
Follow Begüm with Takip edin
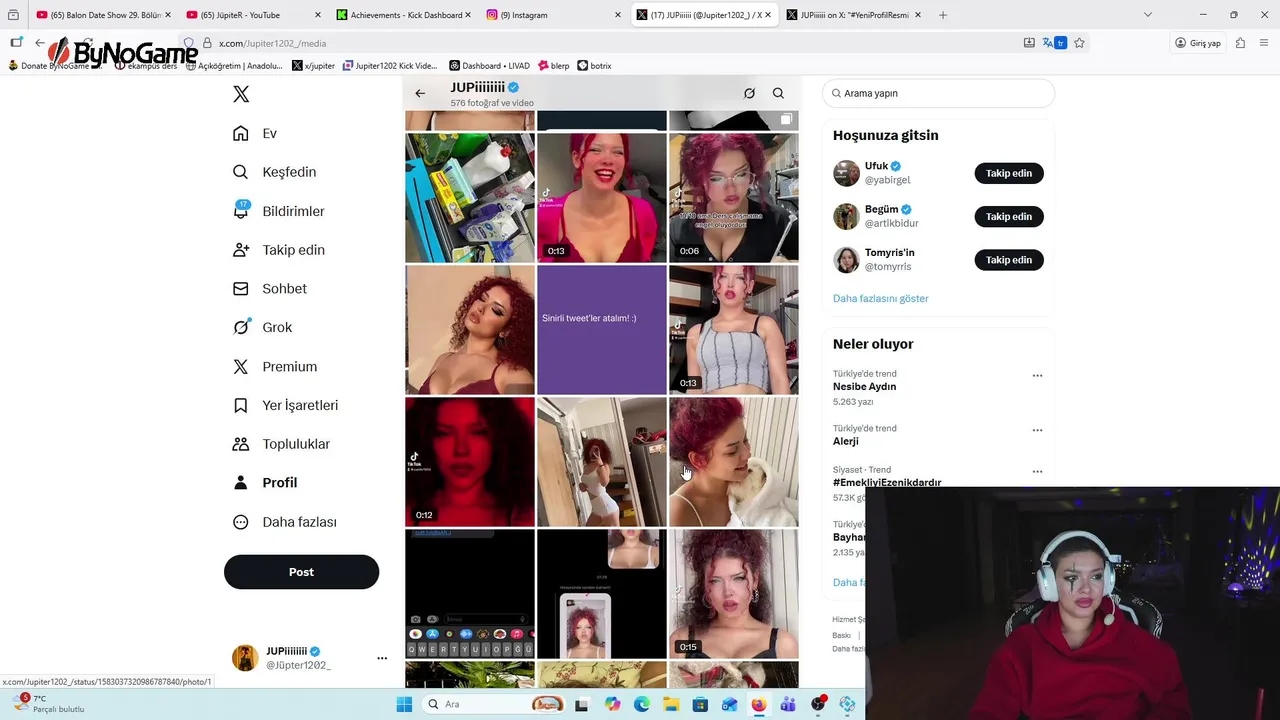point(1009,216)
